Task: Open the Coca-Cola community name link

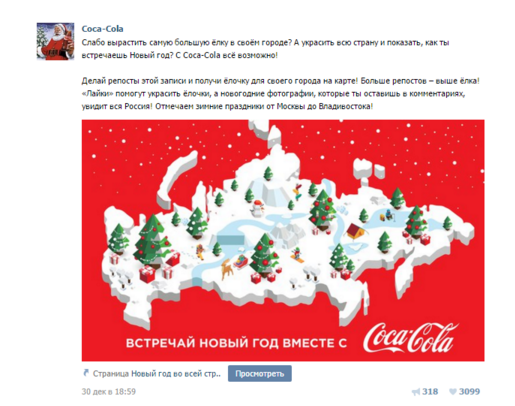Action: 102,29
